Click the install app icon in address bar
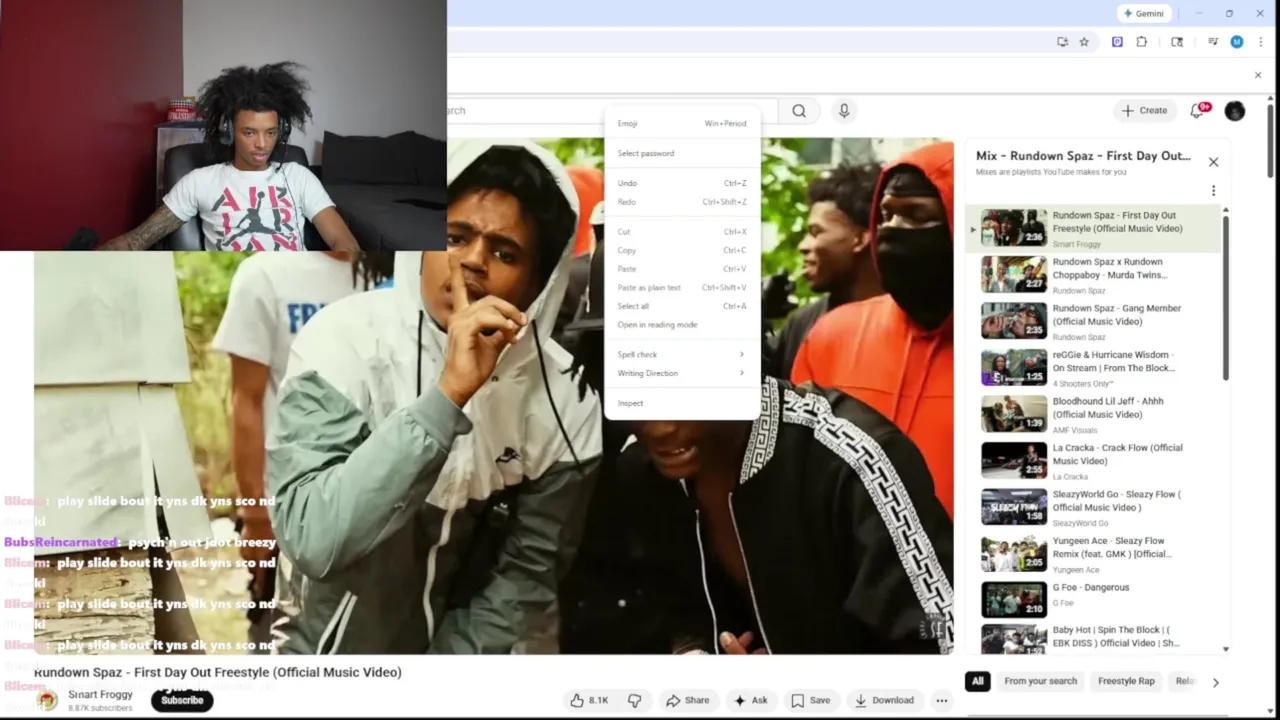Image resolution: width=1280 pixels, height=720 pixels. click(1062, 42)
